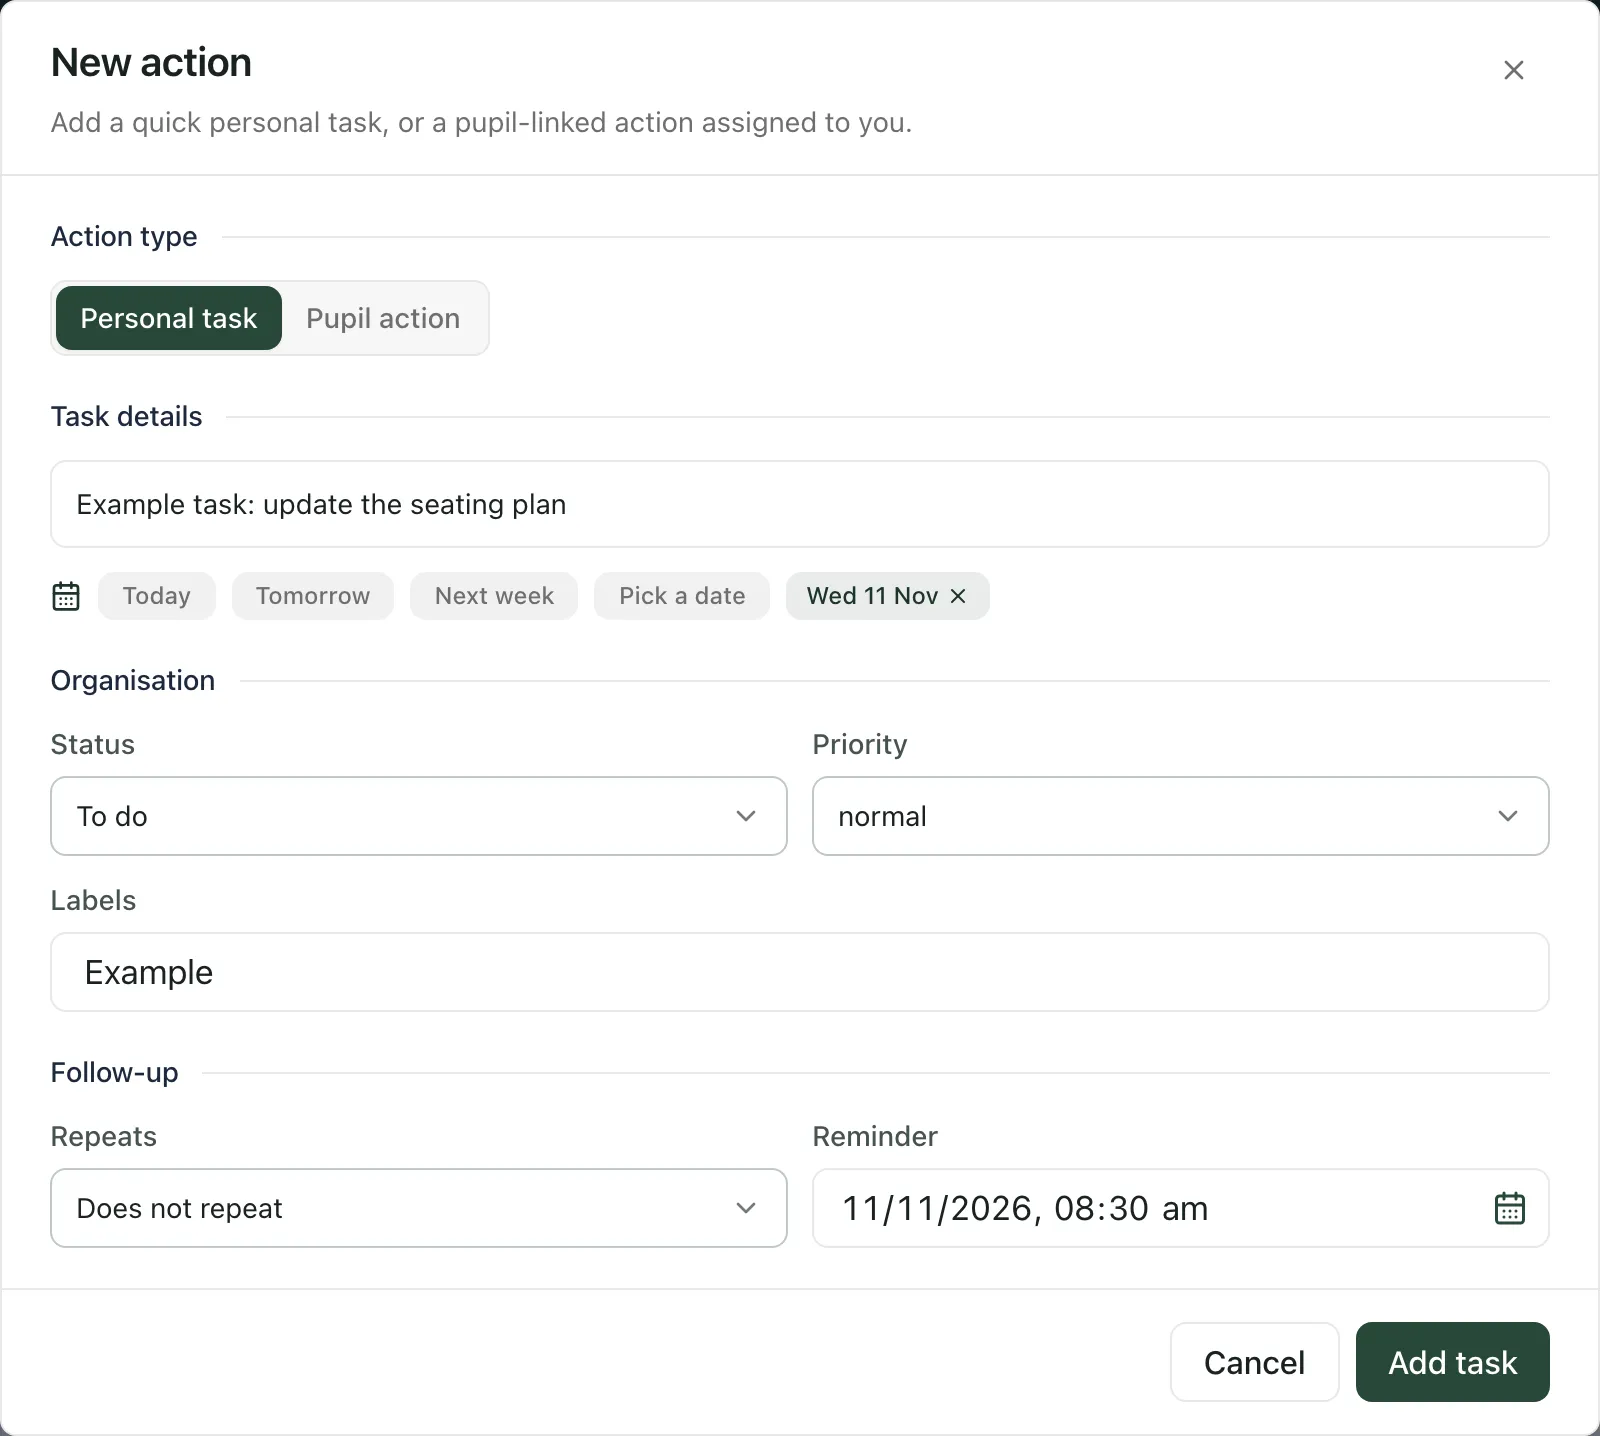
Task: Open the Status dropdown
Action: tap(419, 816)
